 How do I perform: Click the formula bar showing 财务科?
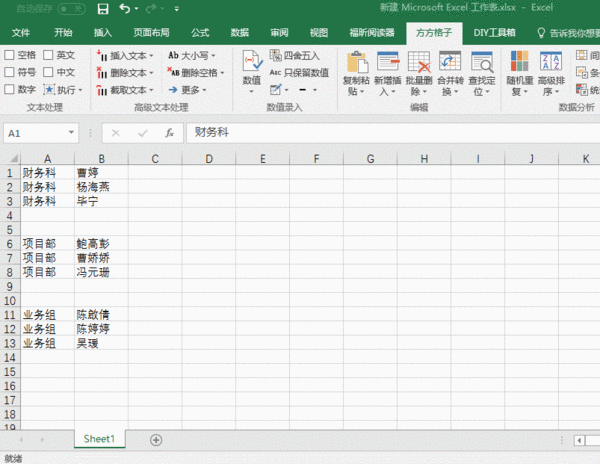(380, 132)
